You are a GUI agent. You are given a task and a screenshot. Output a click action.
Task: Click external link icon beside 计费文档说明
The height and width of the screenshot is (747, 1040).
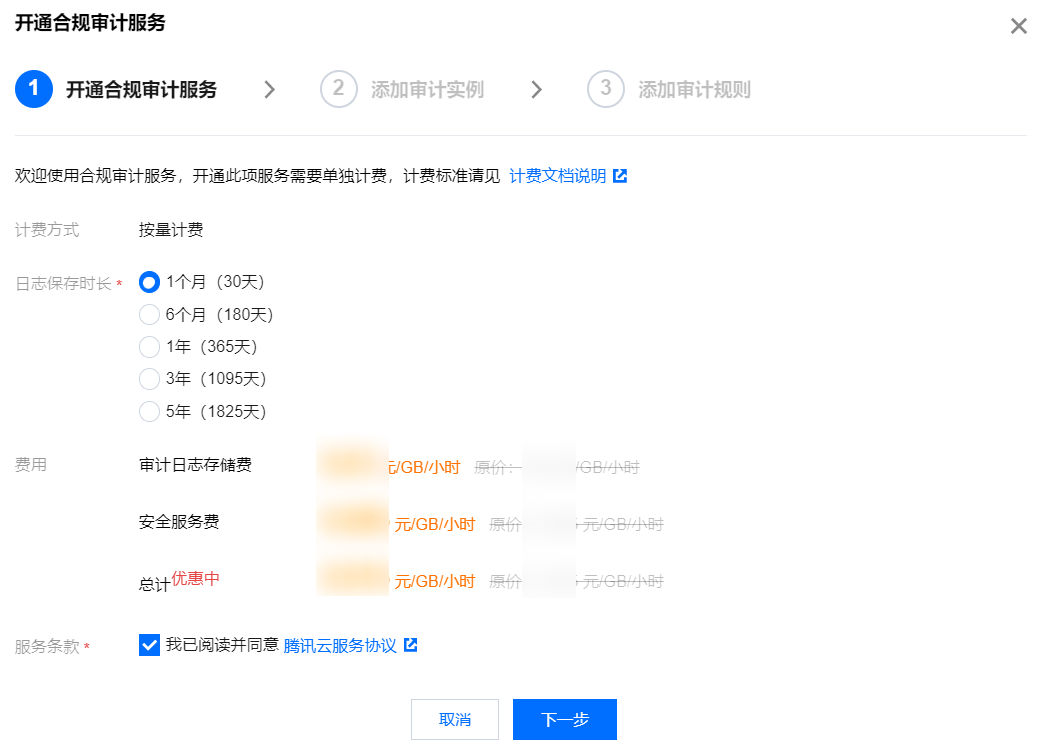tap(620, 176)
